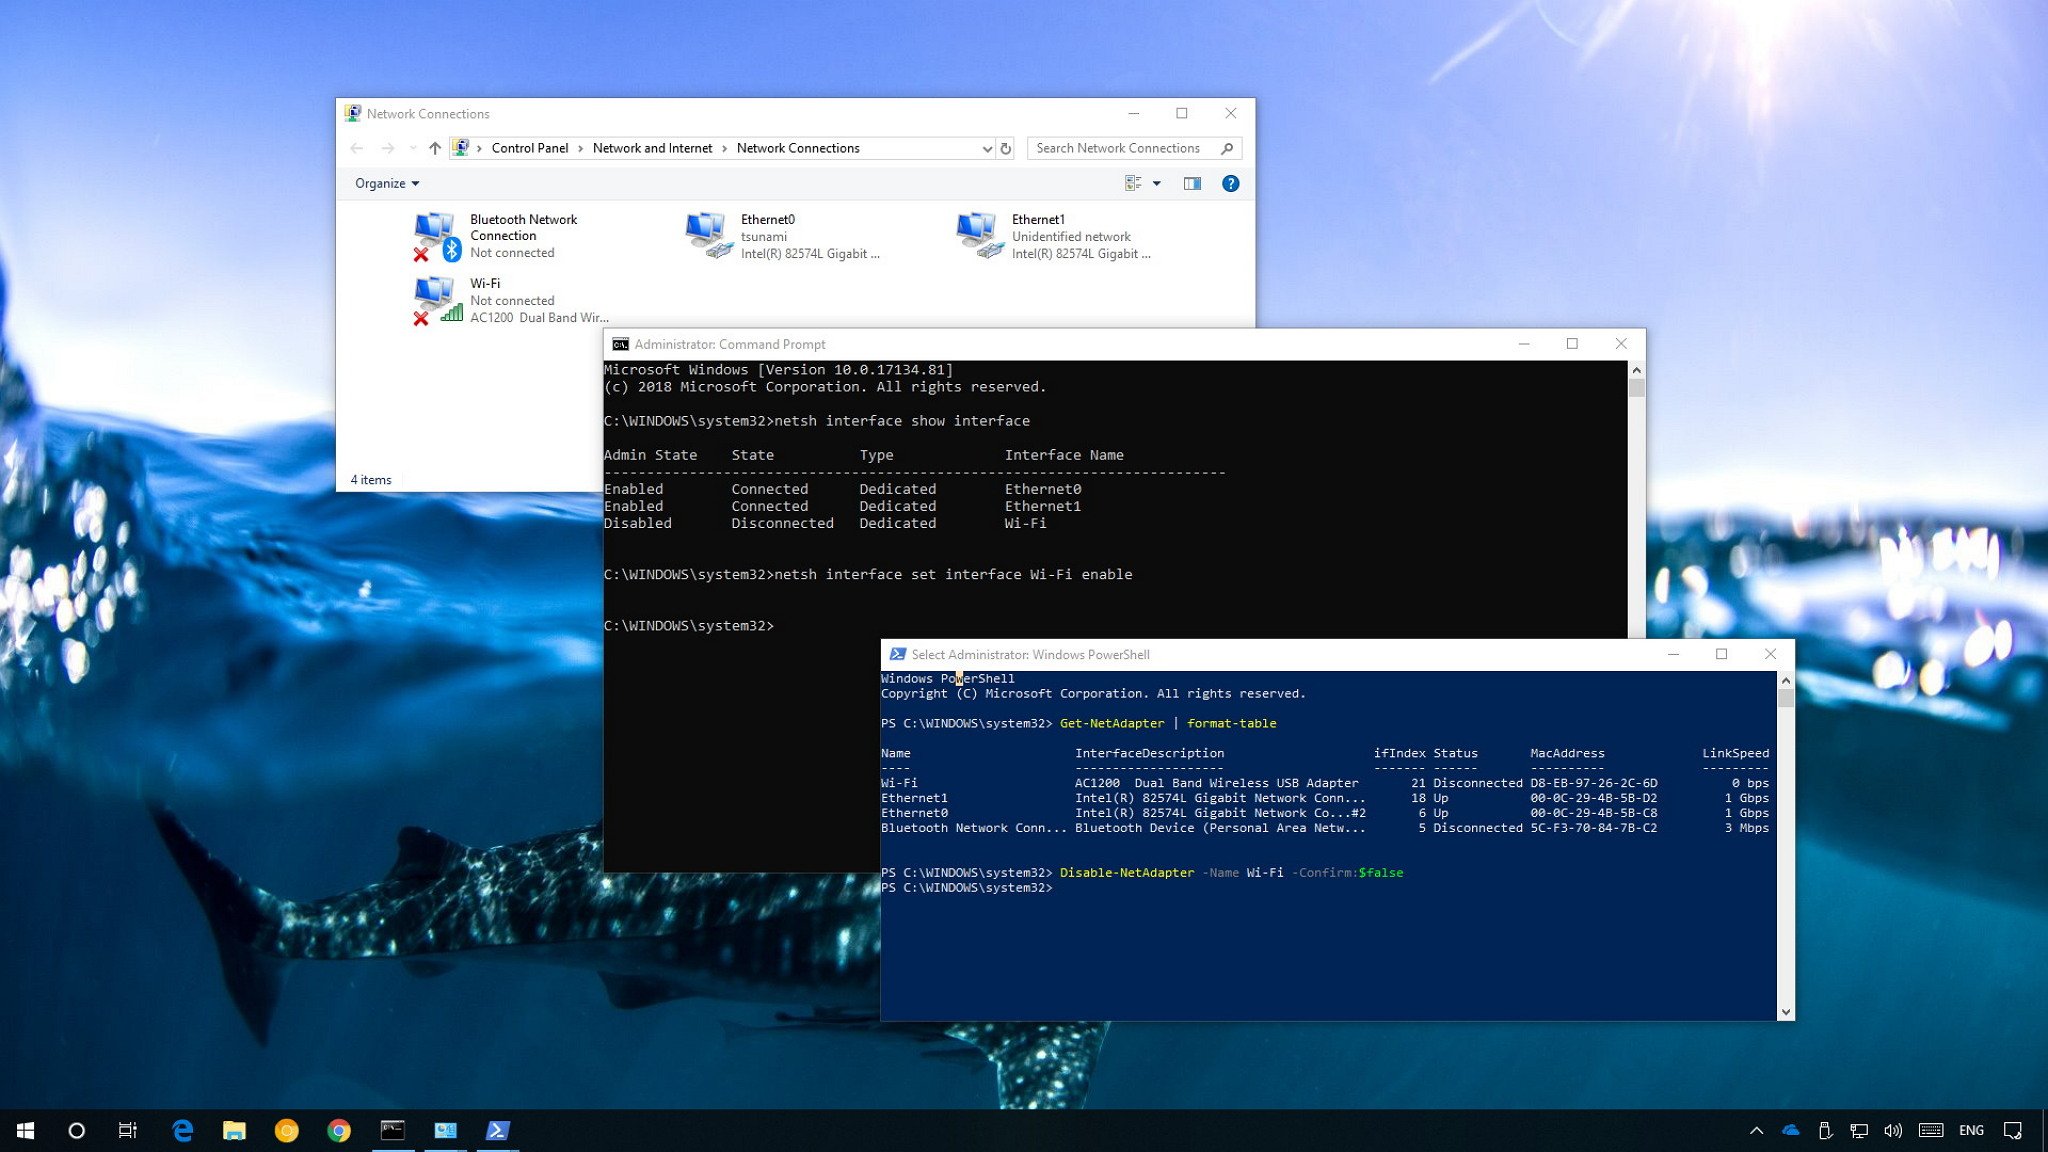Open the OneDrive tray icon
Screen dimensions: 2048x1152
coord(1790,1130)
